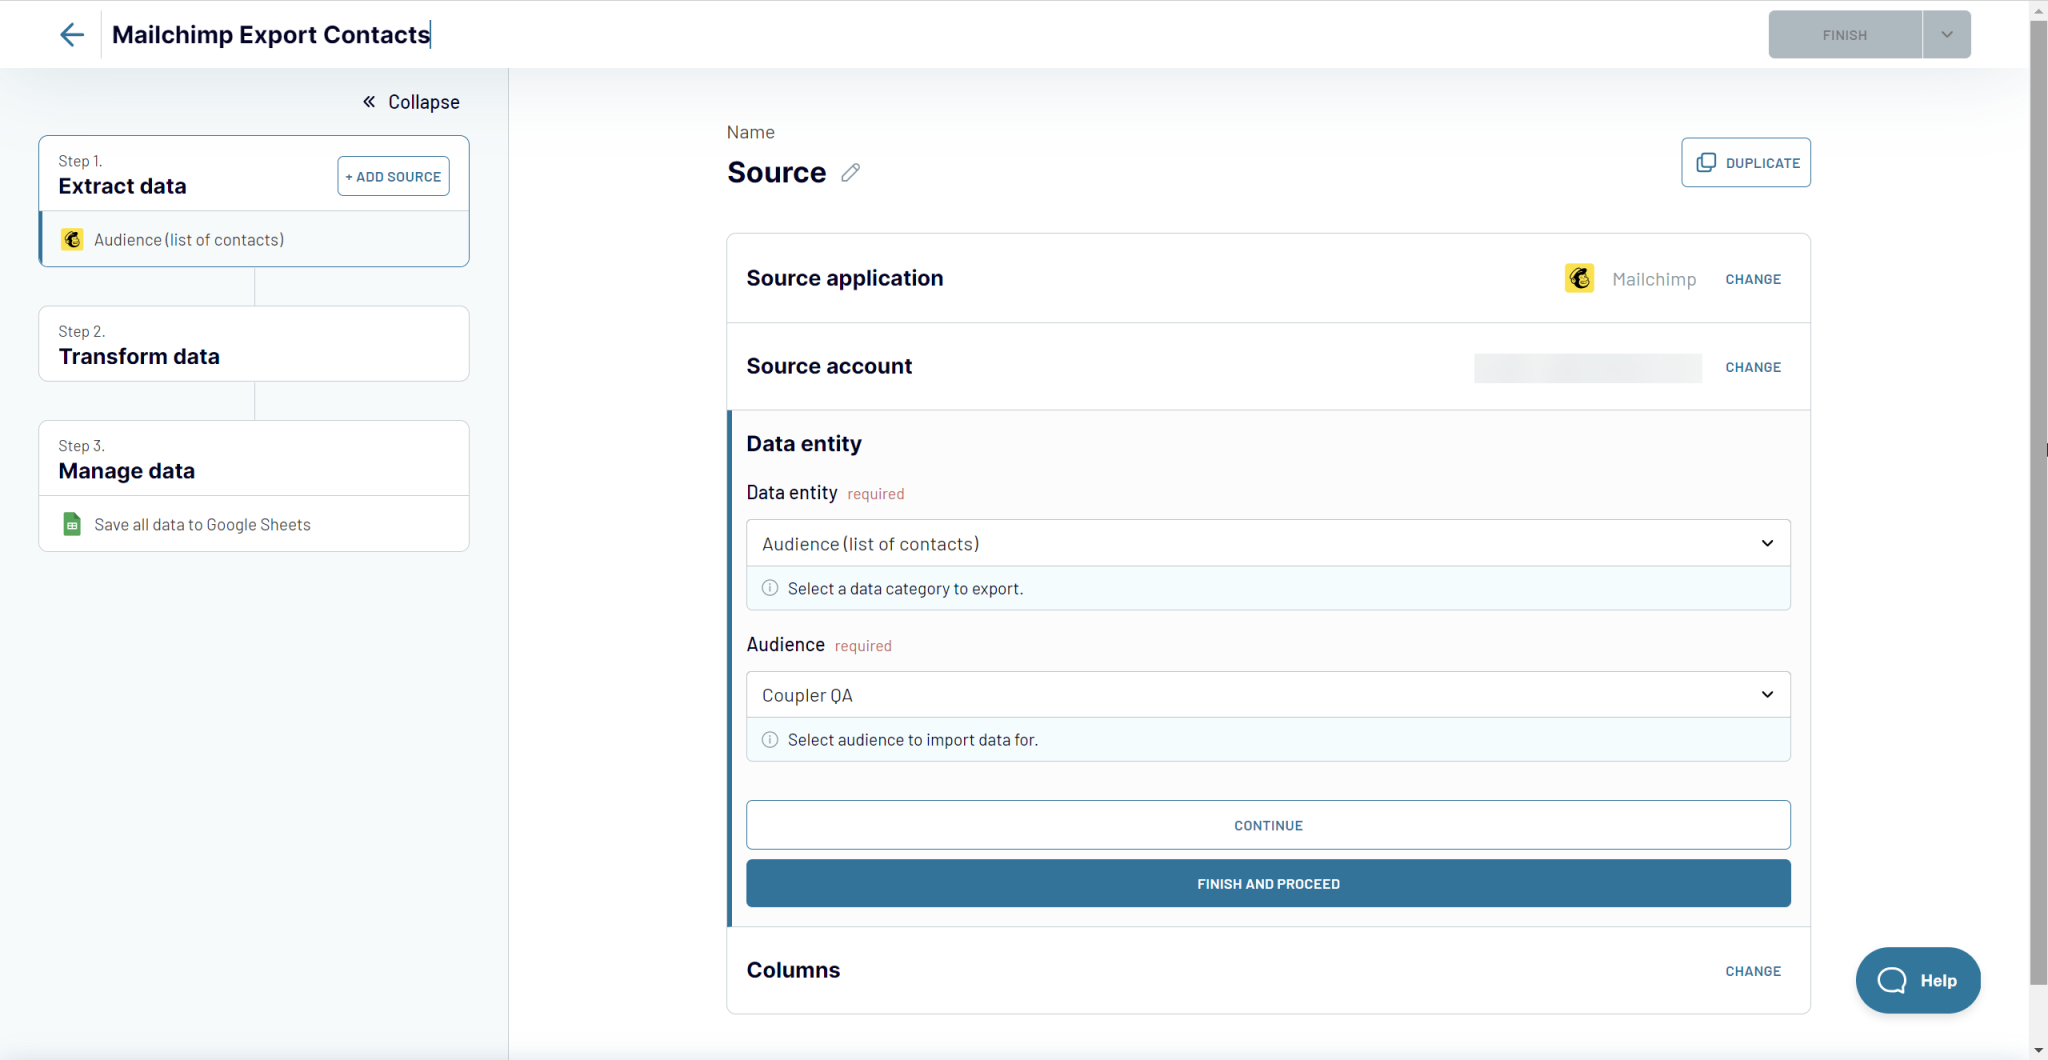The image size is (2048, 1060).
Task: Click the ADD SOURCE button in Step 1
Action: tap(392, 176)
